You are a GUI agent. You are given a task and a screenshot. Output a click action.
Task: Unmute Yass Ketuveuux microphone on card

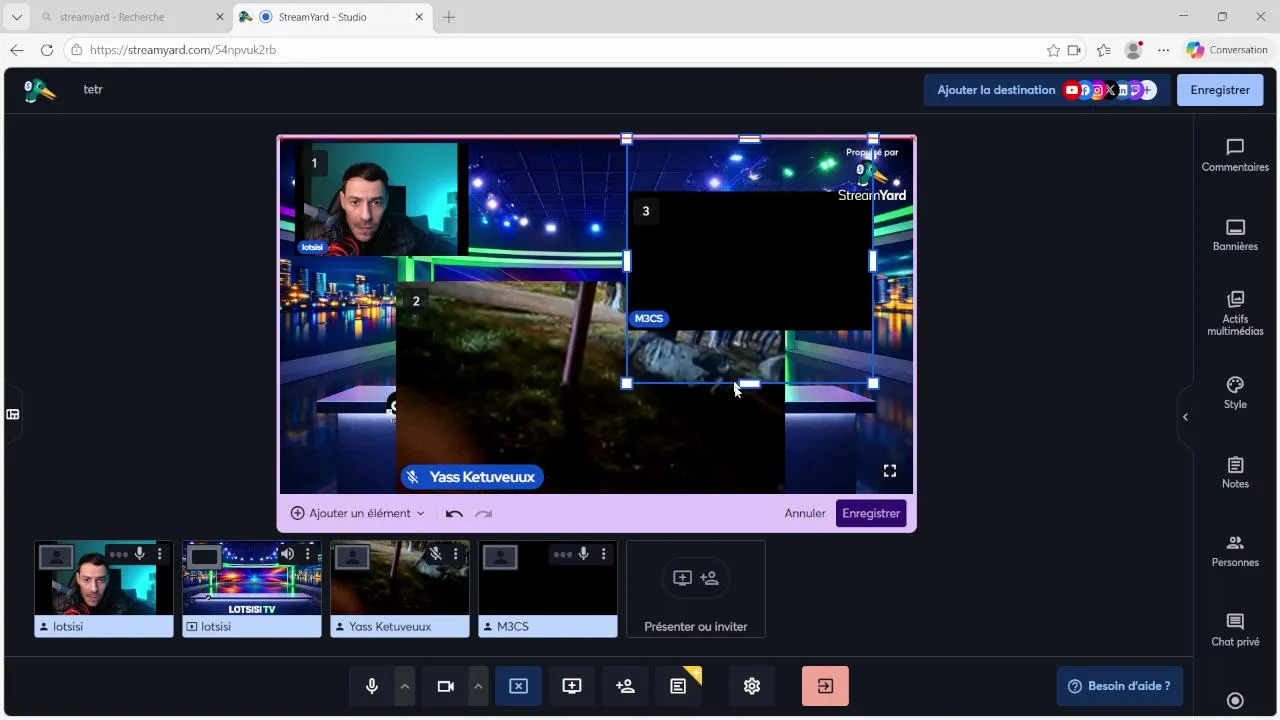coord(435,554)
